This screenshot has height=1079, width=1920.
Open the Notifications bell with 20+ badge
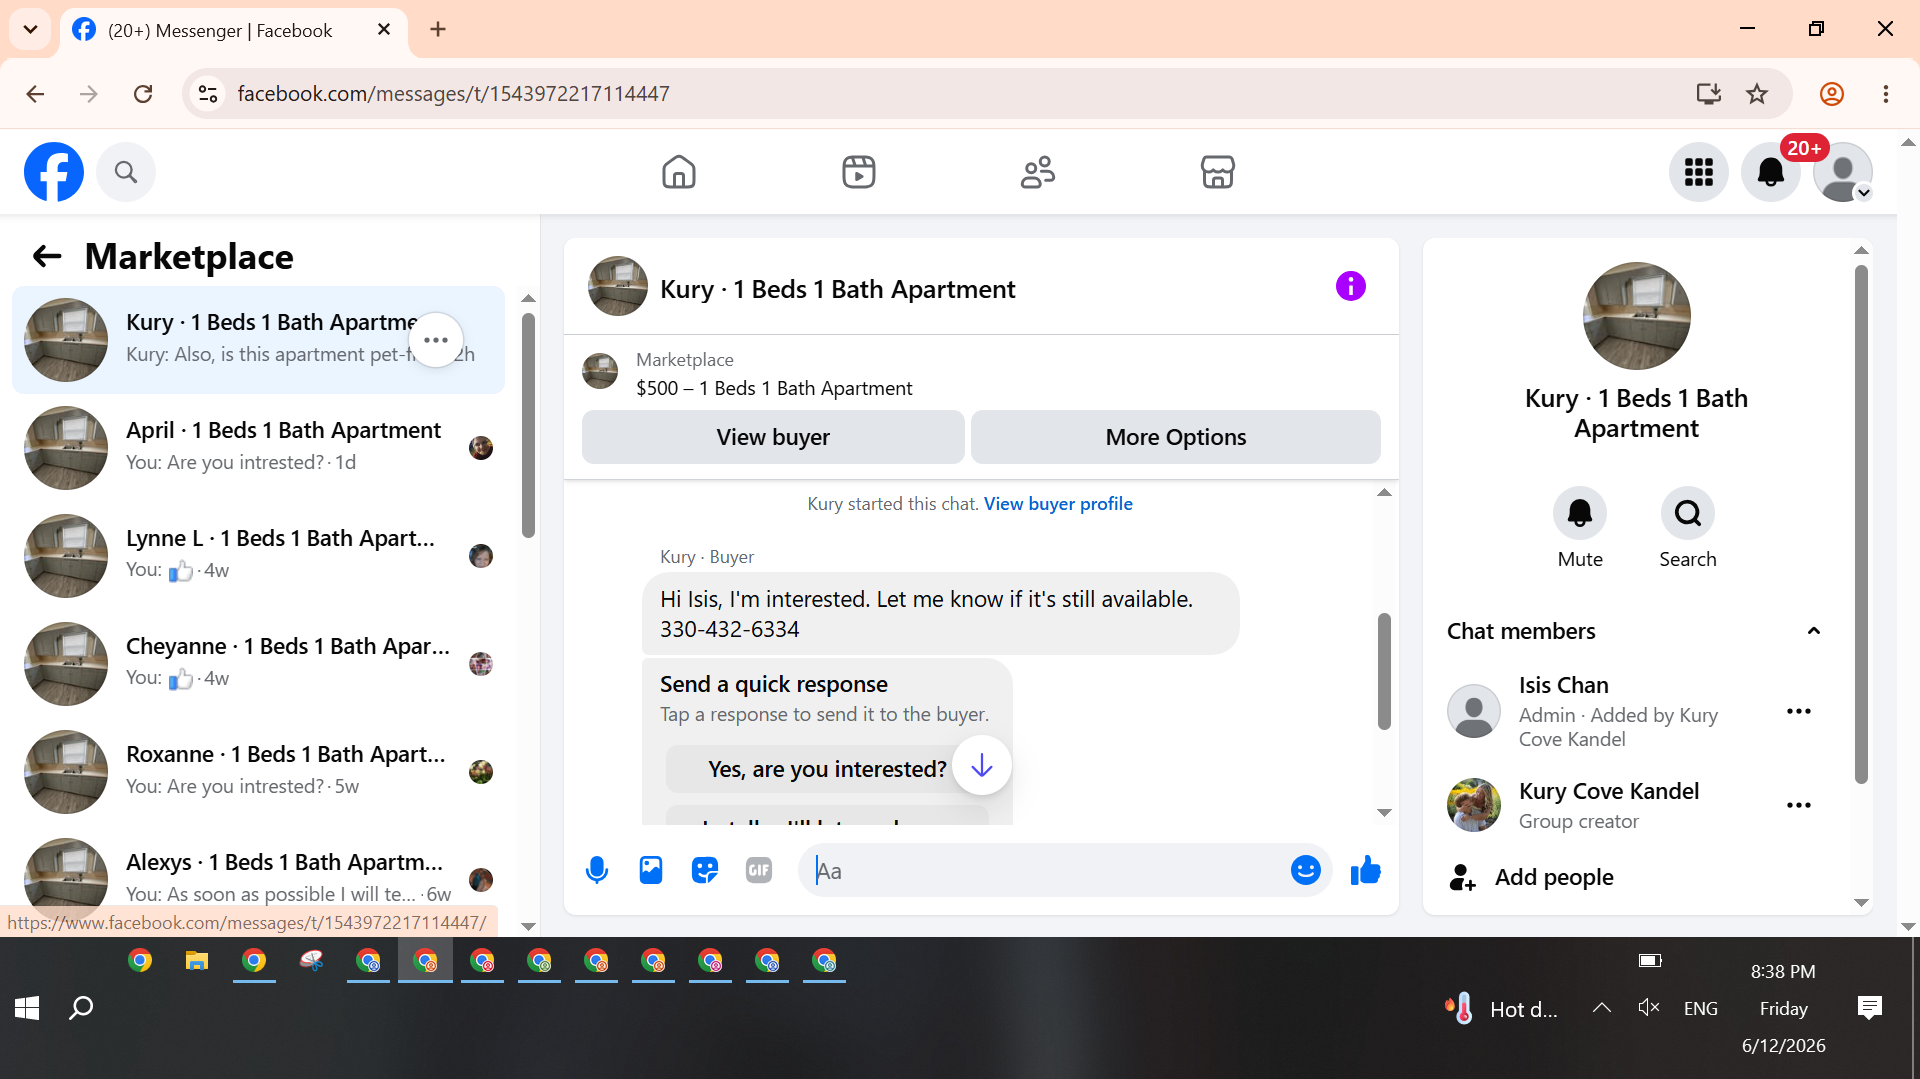(x=1771, y=172)
